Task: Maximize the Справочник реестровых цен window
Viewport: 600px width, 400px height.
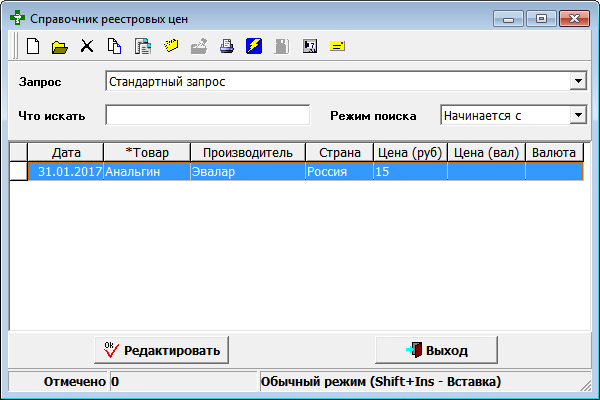Action: pyautogui.click(x=541, y=18)
